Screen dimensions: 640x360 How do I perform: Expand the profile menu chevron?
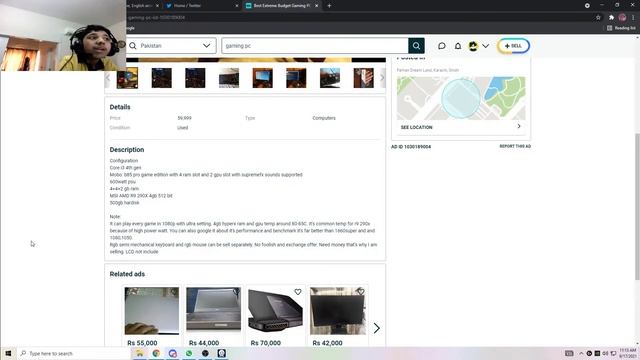(485, 46)
